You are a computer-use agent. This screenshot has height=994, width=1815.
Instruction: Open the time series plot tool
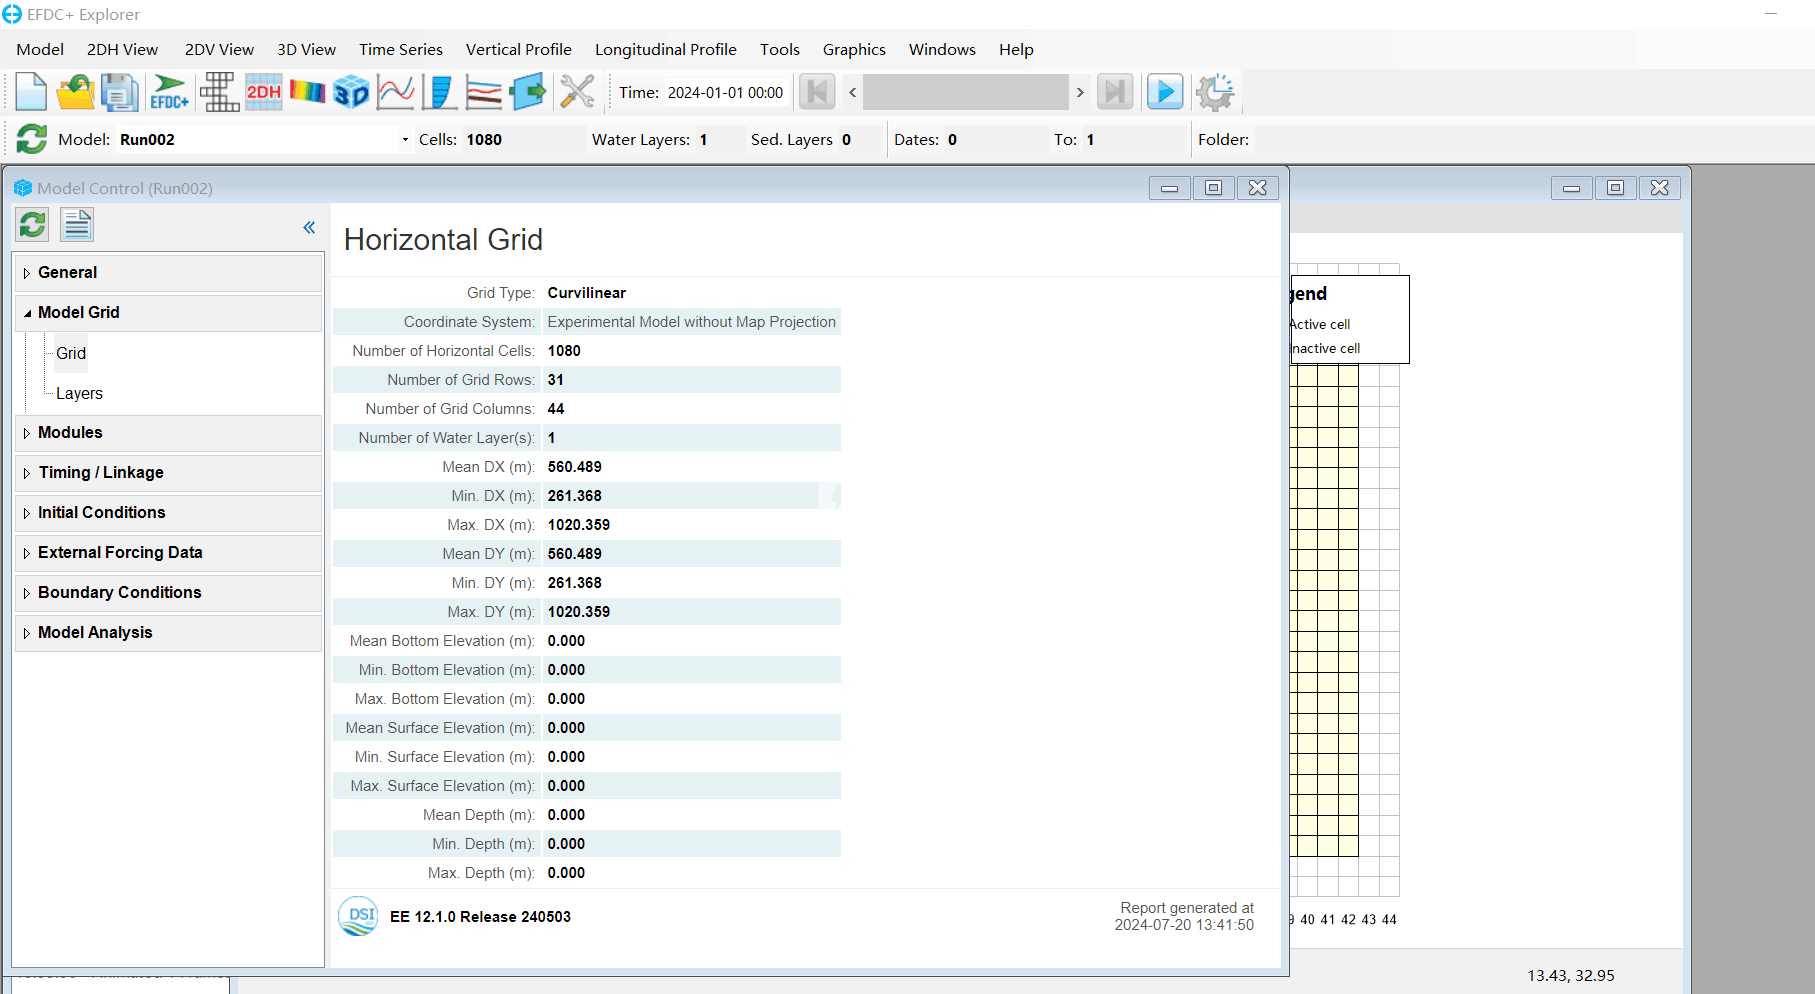tap(396, 92)
